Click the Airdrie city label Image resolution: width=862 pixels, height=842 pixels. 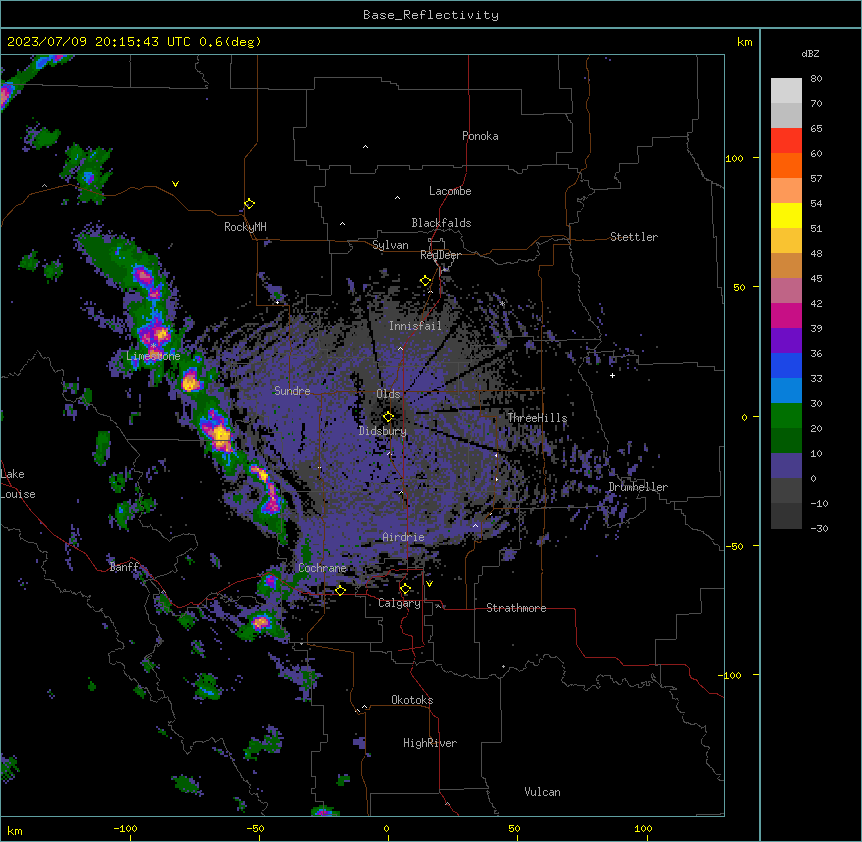pyautogui.click(x=403, y=537)
